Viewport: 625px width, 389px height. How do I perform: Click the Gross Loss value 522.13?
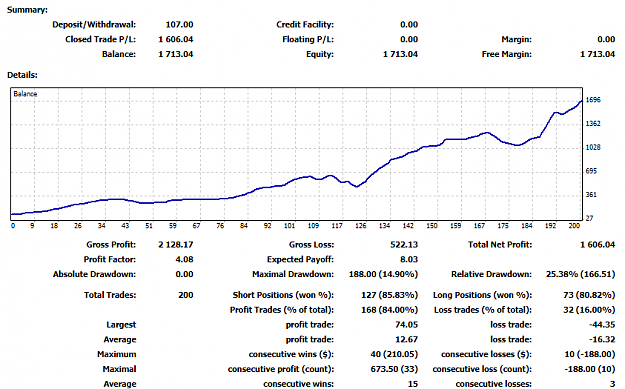coord(404,245)
